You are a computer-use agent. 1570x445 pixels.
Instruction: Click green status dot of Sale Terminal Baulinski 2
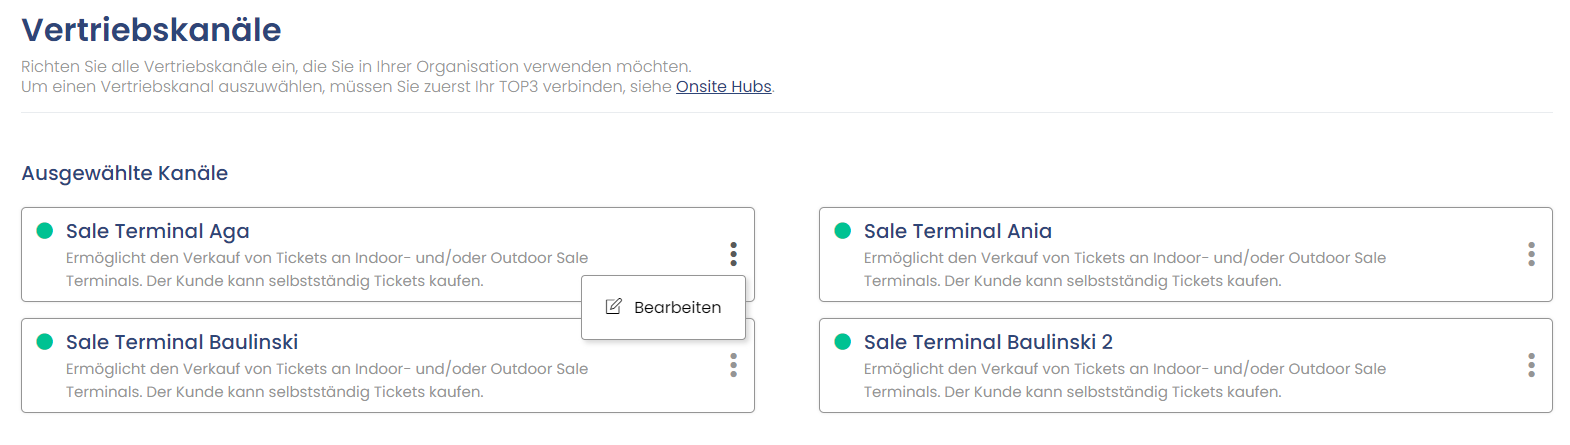(x=842, y=342)
